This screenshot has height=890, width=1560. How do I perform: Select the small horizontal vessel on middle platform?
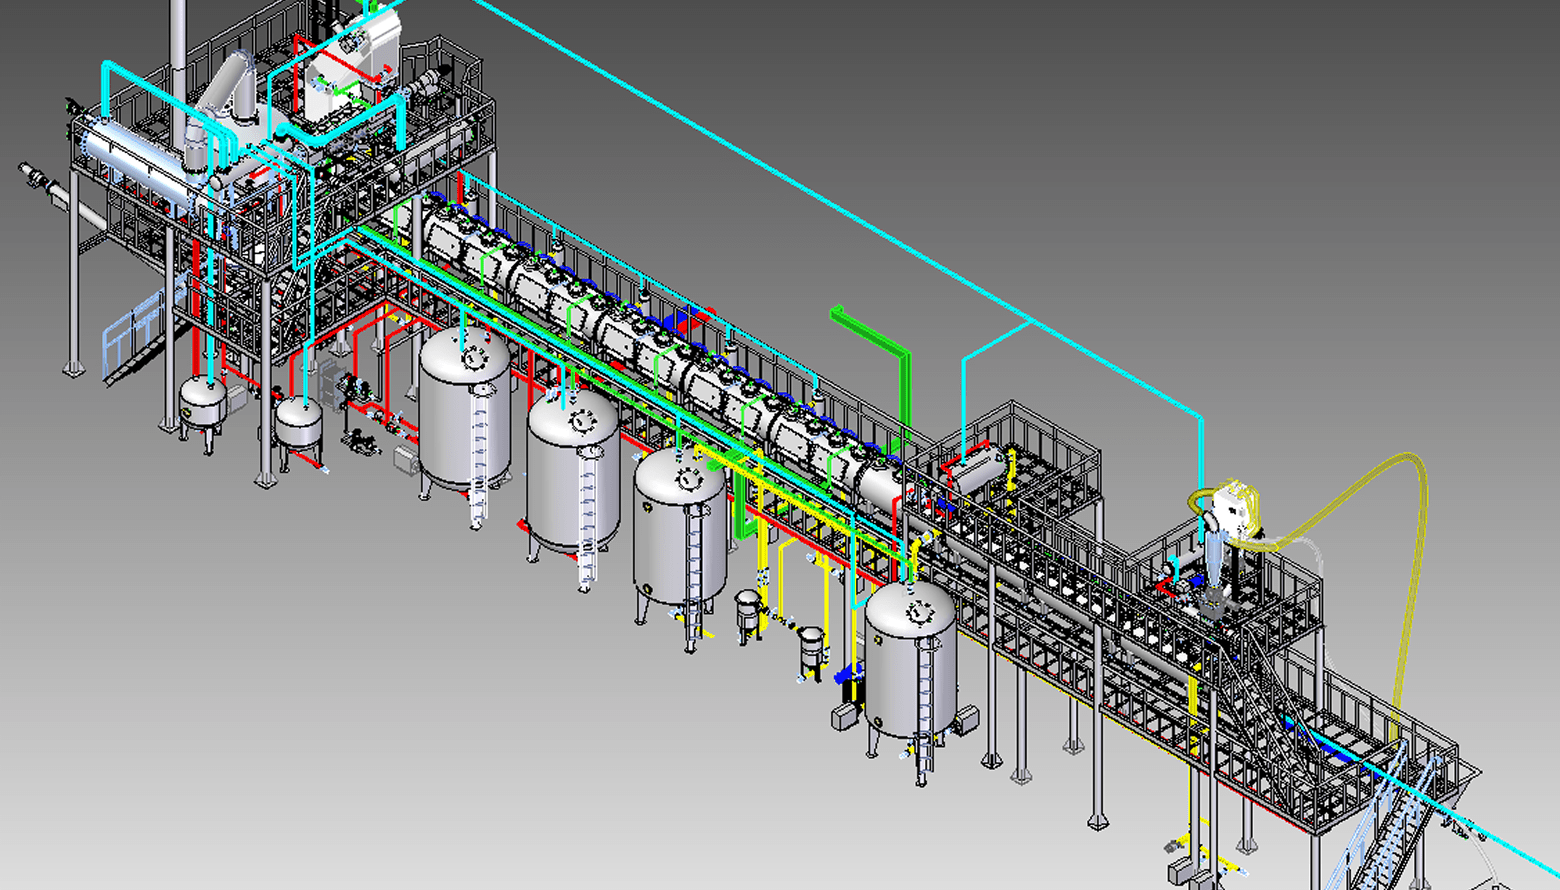pos(975,472)
